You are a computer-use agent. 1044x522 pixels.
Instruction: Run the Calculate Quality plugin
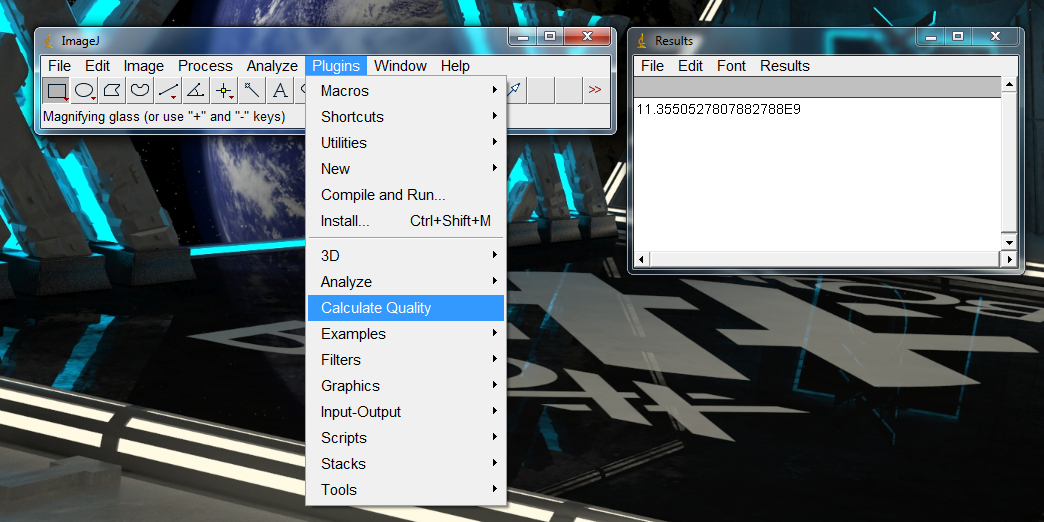tap(376, 308)
